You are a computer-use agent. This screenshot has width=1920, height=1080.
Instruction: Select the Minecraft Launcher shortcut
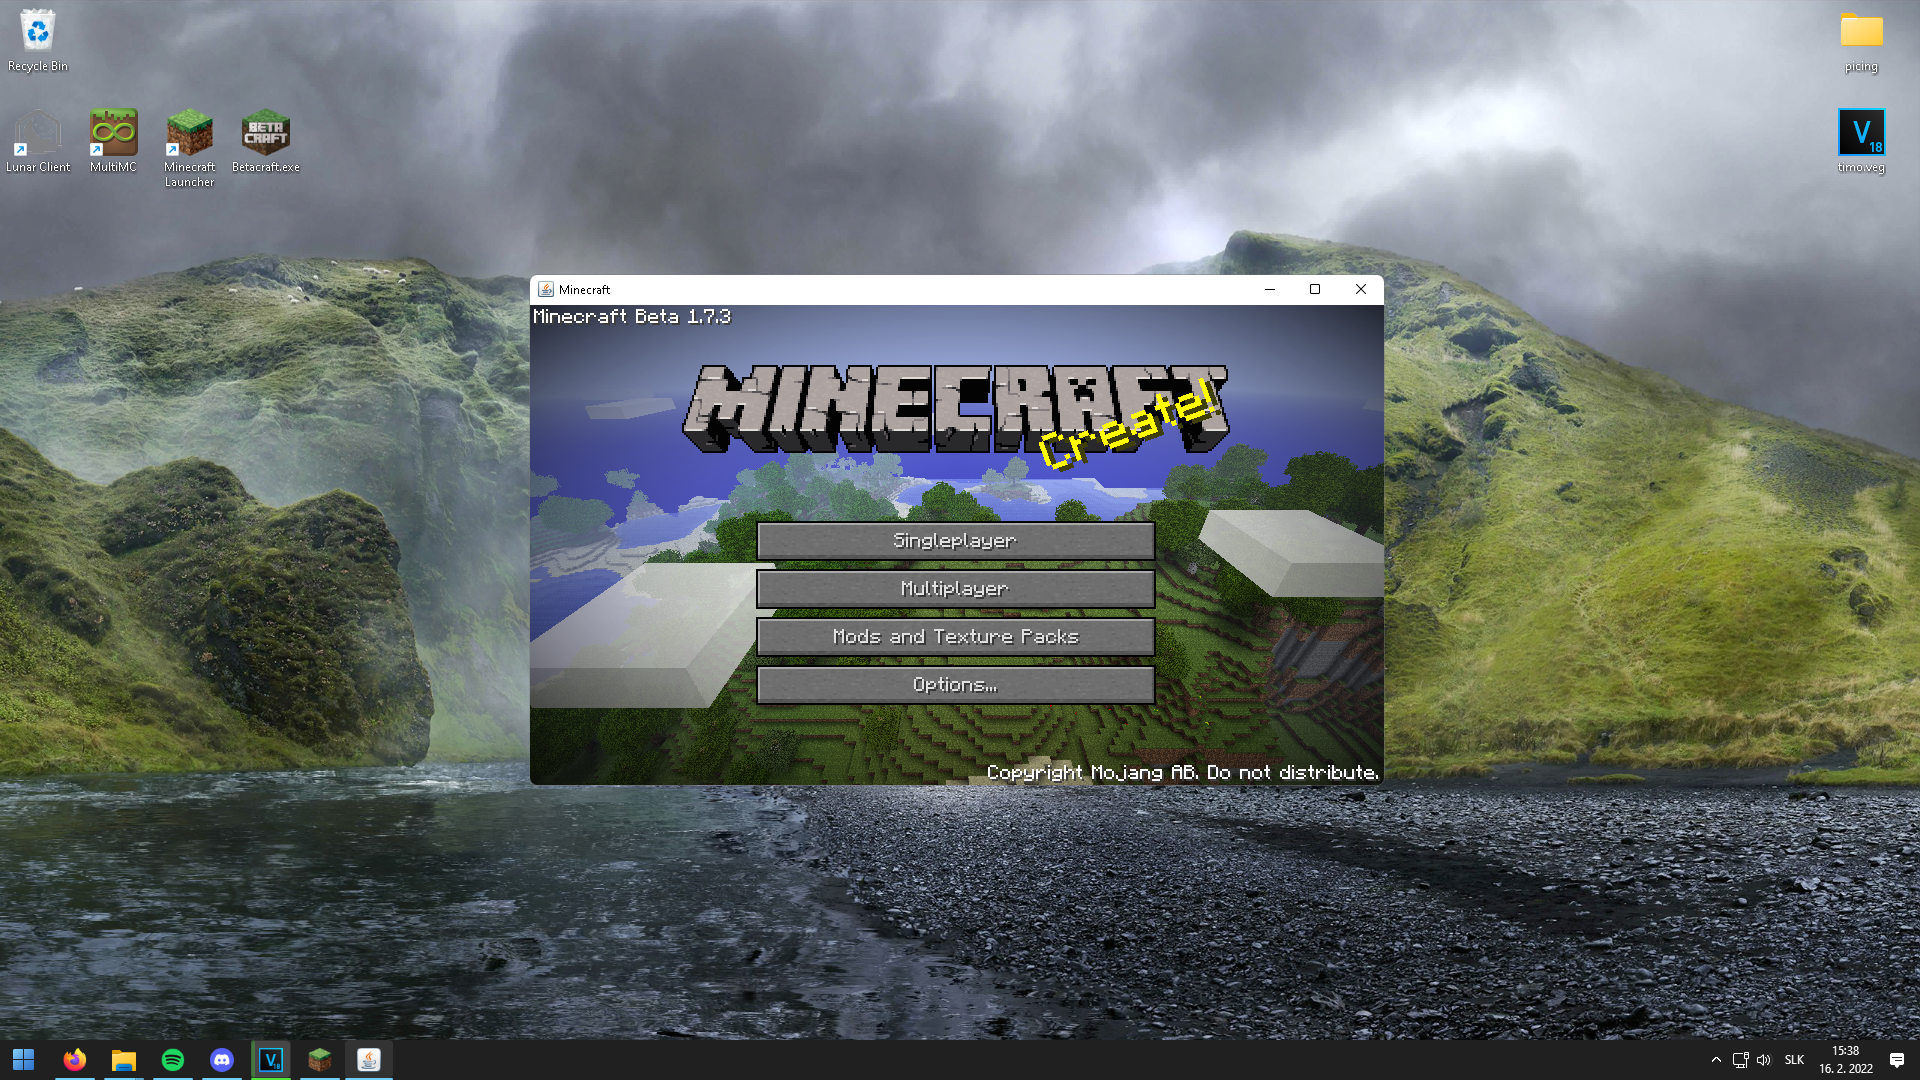[x=189, y=146]
